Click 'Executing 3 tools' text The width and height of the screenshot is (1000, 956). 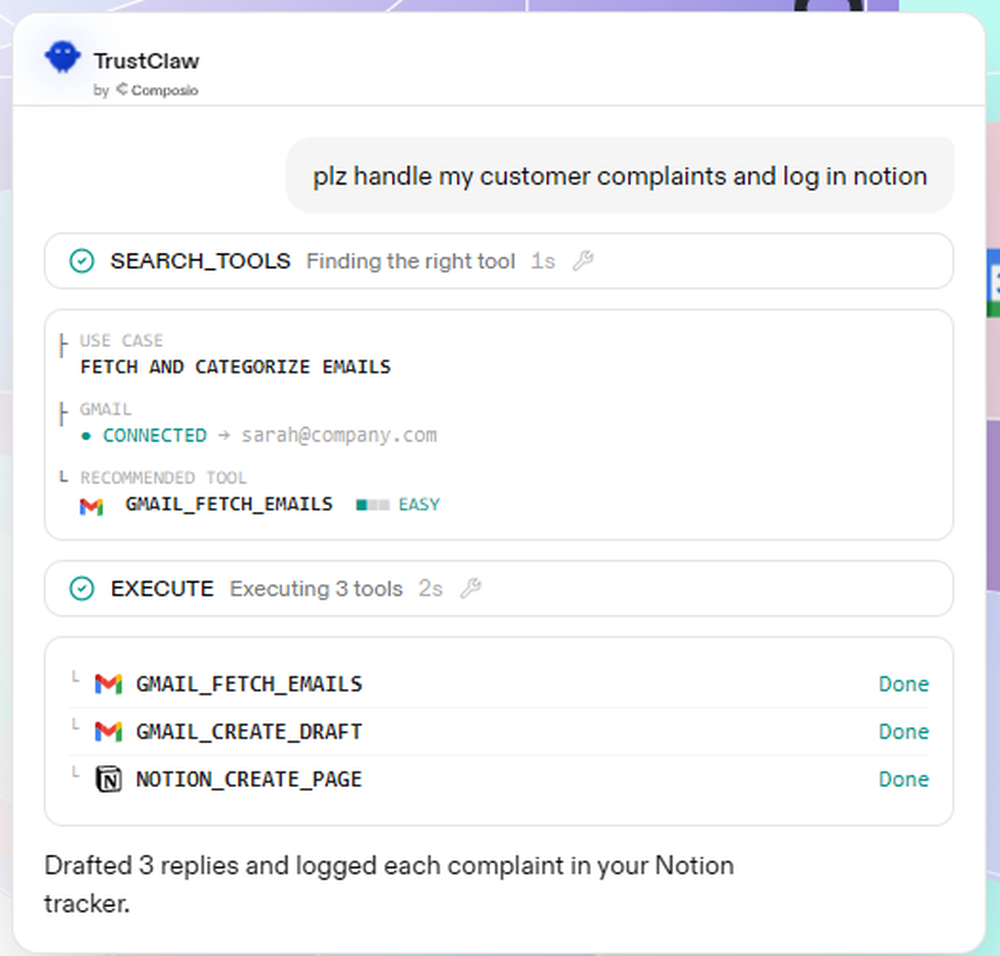point(316,589)
